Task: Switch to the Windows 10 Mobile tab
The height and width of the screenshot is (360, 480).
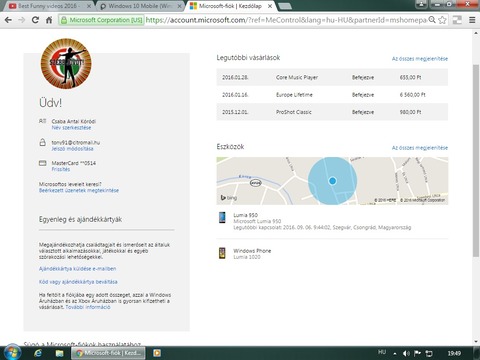Action: [140, 6]
